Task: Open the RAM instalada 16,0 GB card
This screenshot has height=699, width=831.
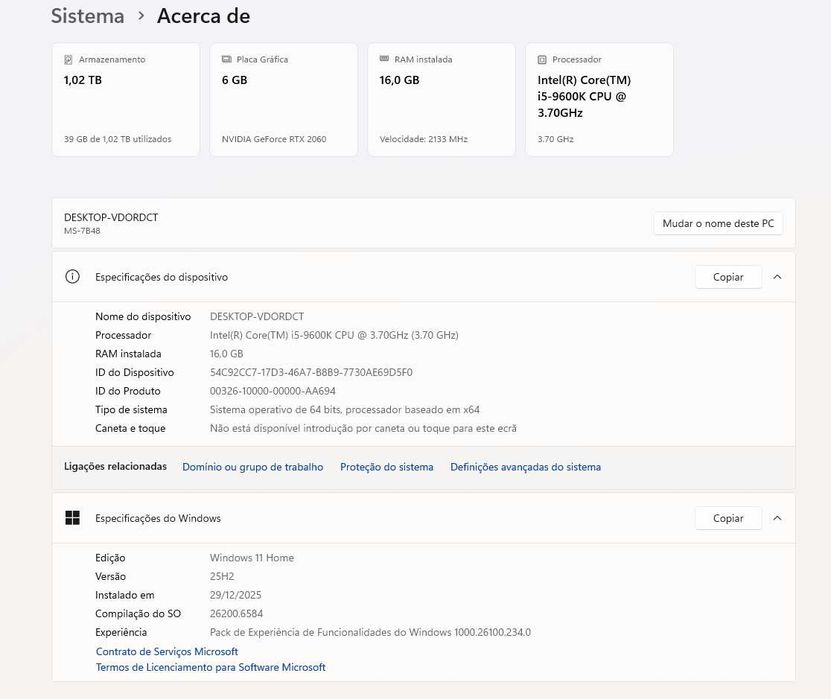Action: tap(441, 99)
